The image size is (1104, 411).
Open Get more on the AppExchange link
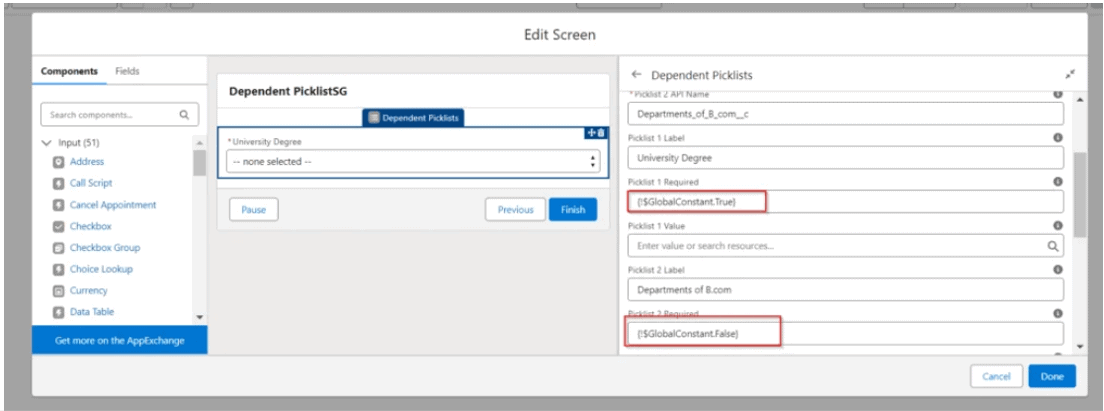point(119,340)
